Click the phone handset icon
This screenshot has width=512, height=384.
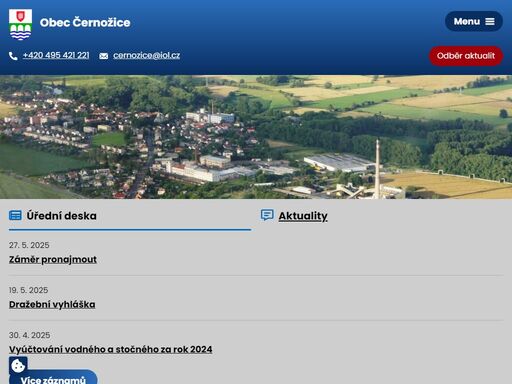(x=13, y=56)
